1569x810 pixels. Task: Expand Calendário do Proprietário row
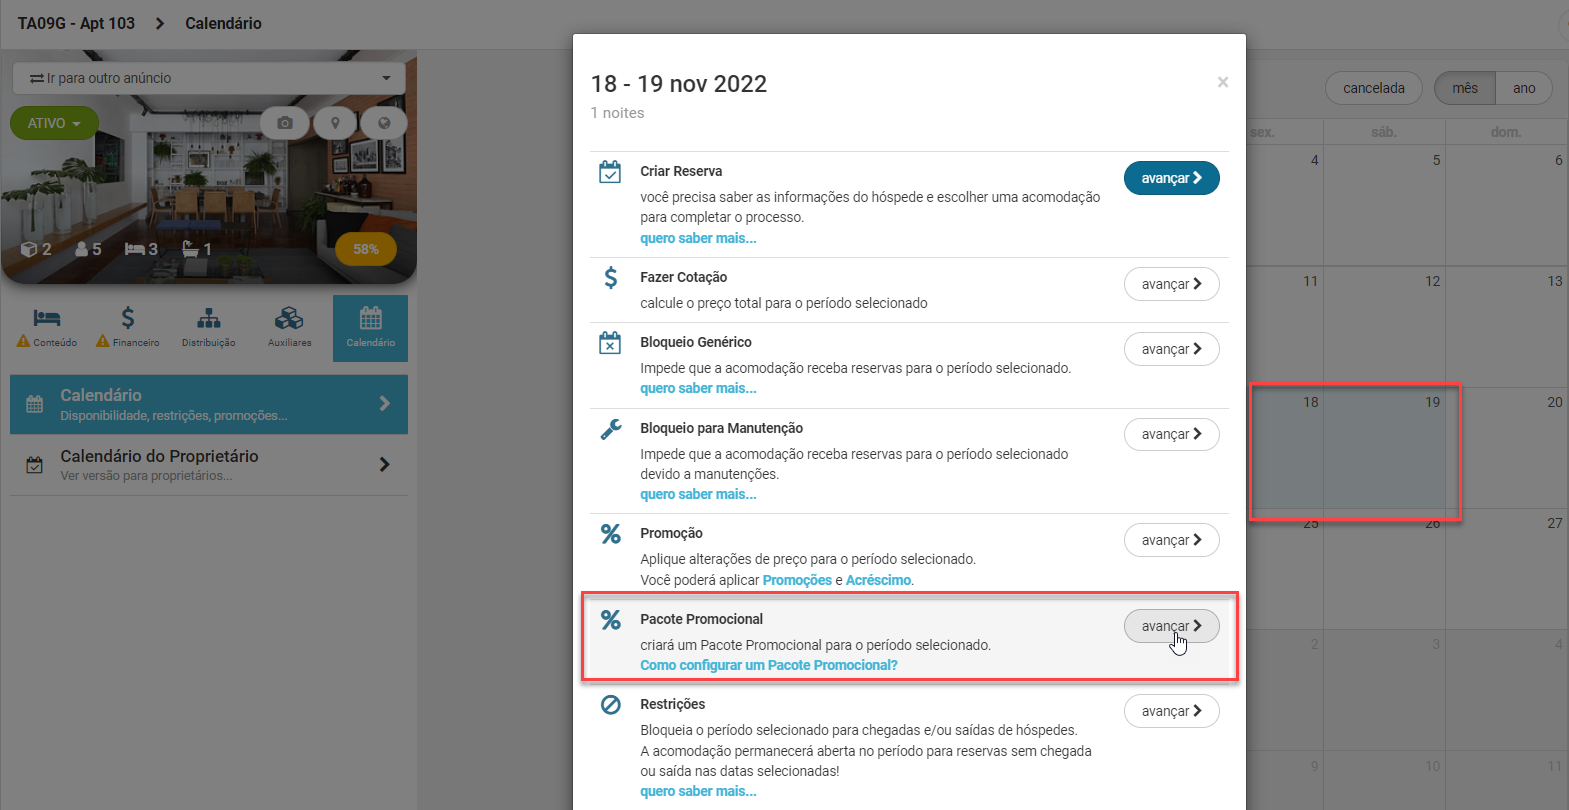(x=209, y=465)
